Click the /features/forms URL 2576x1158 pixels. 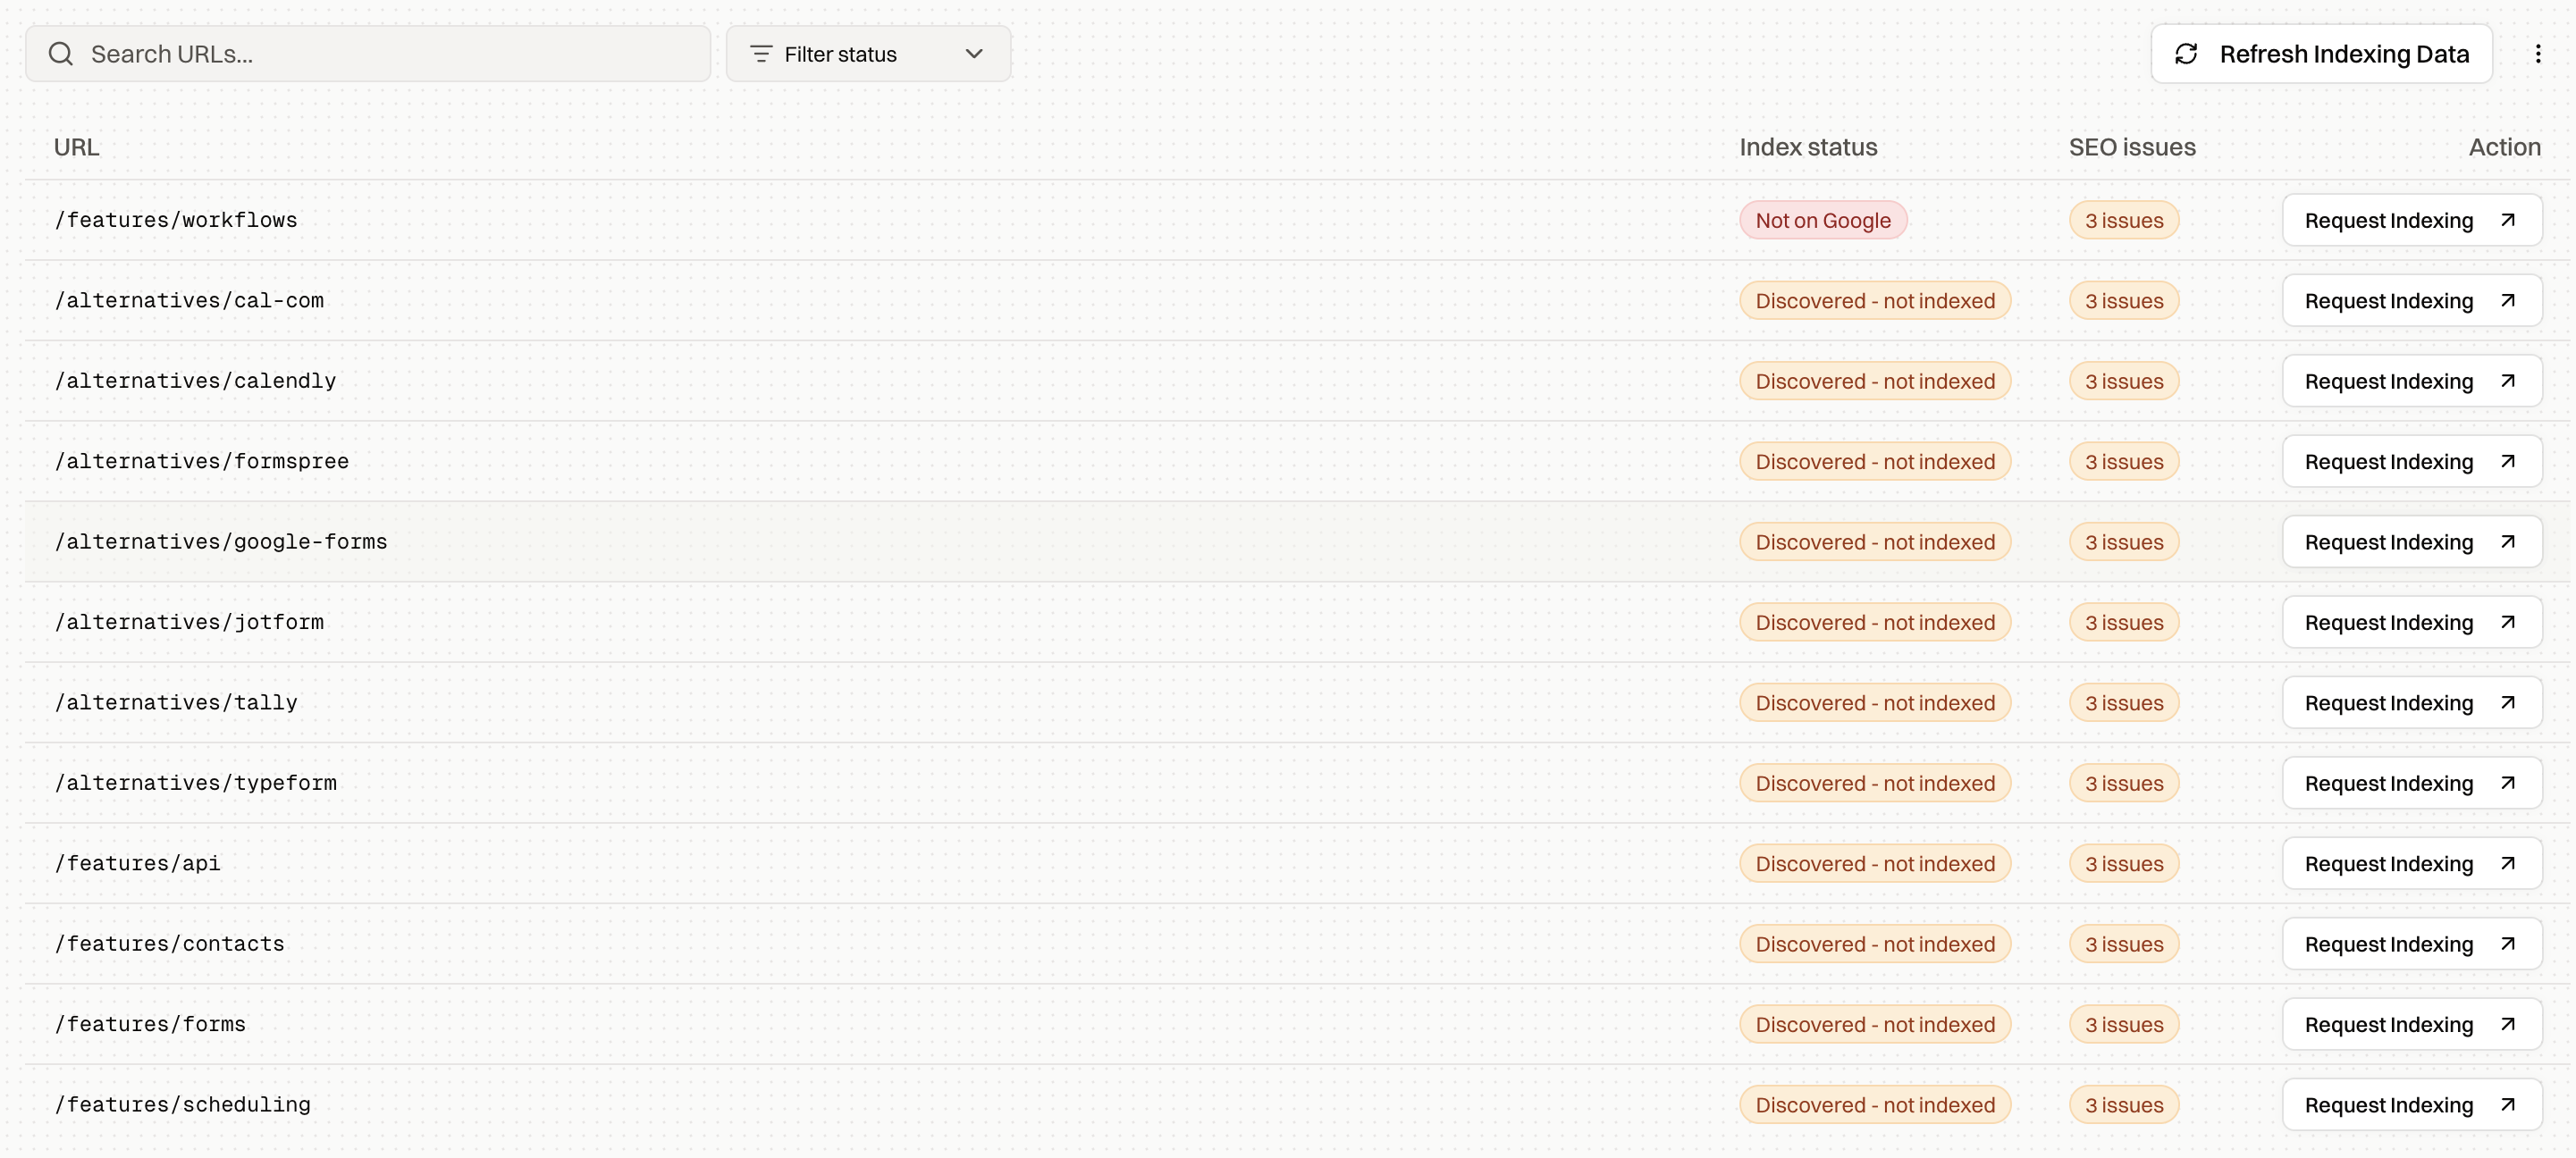click(x=150, y=1024)
